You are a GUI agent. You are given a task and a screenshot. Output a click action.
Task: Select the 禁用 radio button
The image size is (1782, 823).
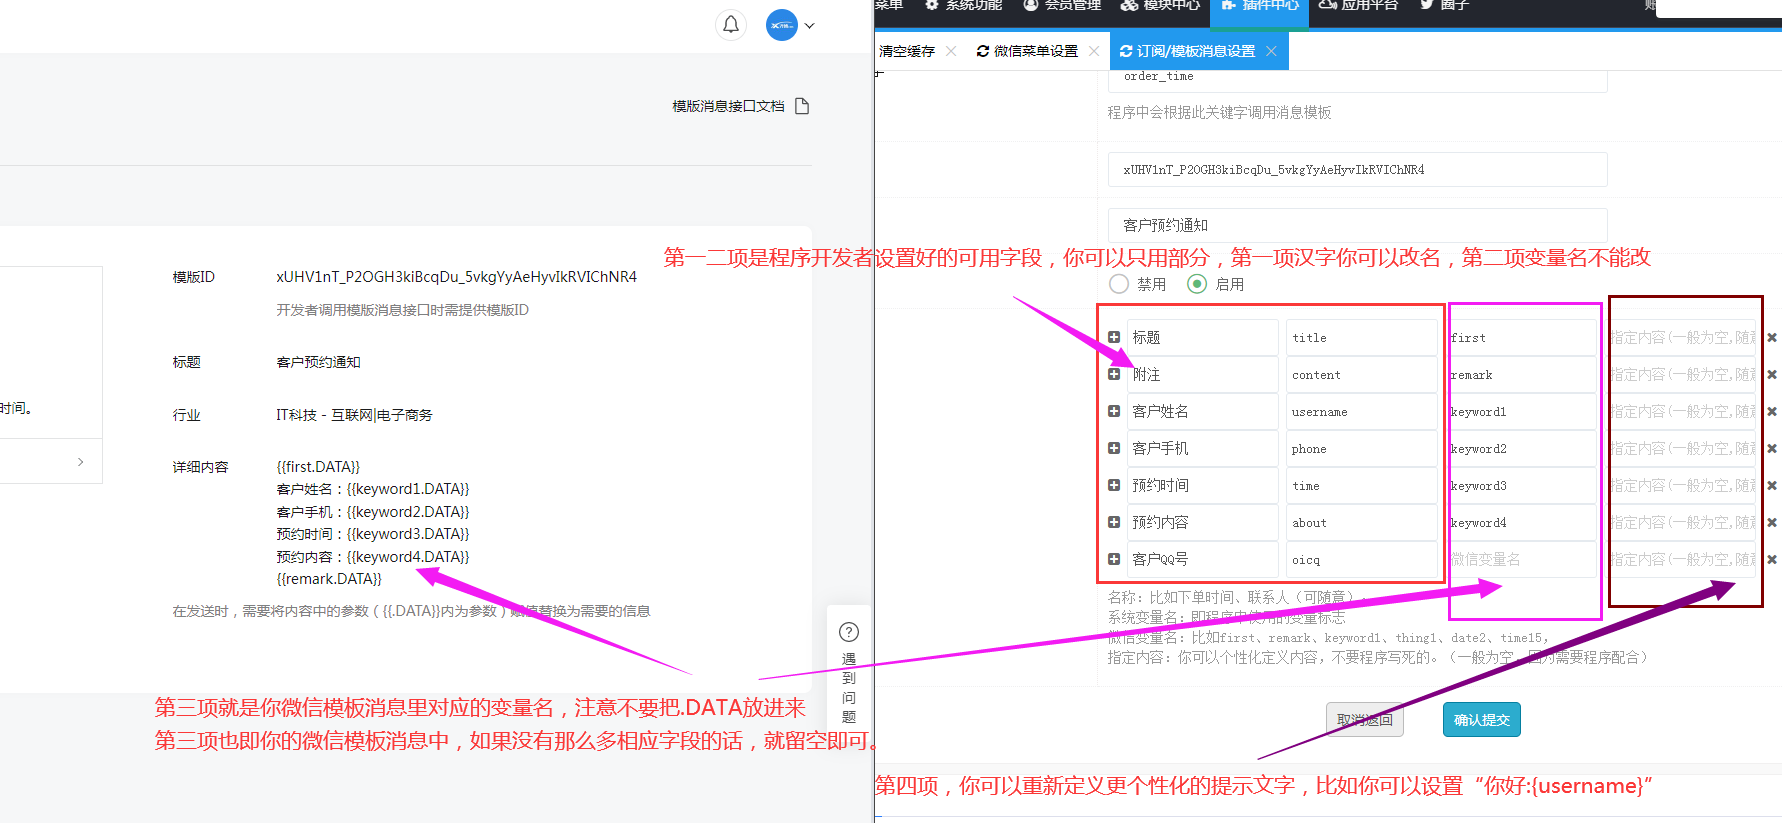coord(1119,284)
